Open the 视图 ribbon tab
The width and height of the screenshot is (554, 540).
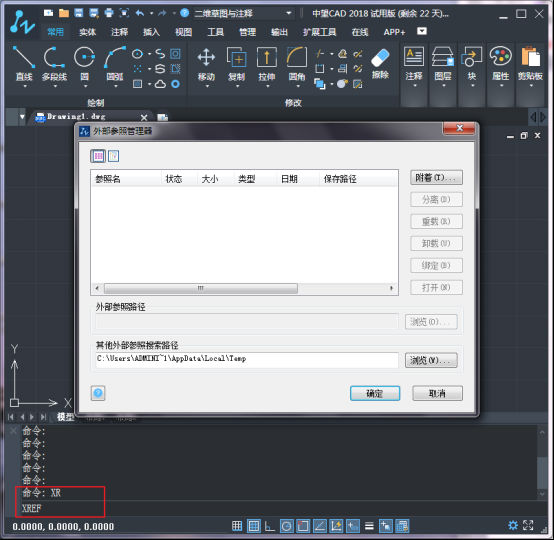click(x=183, y=32)
